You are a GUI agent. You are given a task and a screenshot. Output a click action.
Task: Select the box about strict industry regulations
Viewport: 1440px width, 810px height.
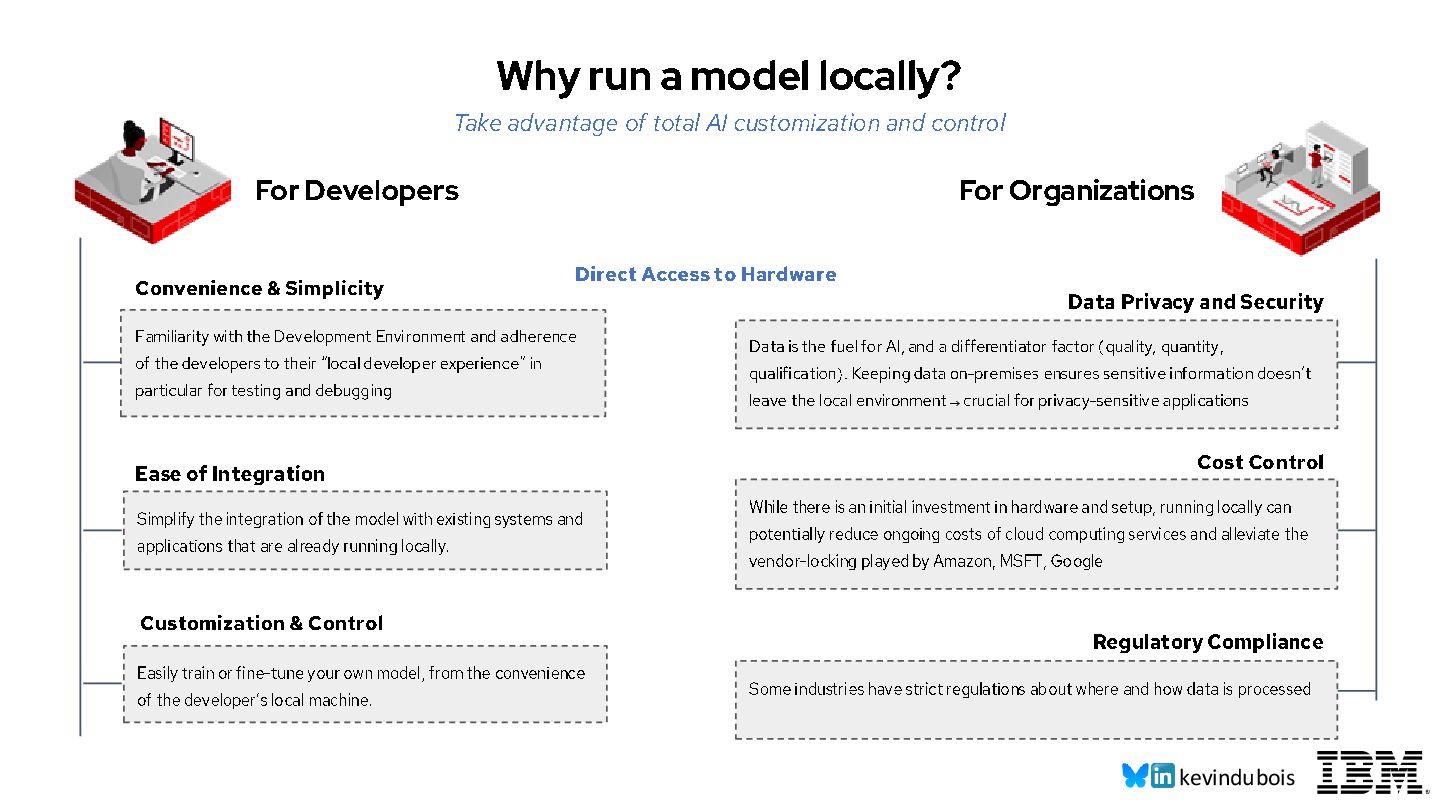click(1036, 700)
